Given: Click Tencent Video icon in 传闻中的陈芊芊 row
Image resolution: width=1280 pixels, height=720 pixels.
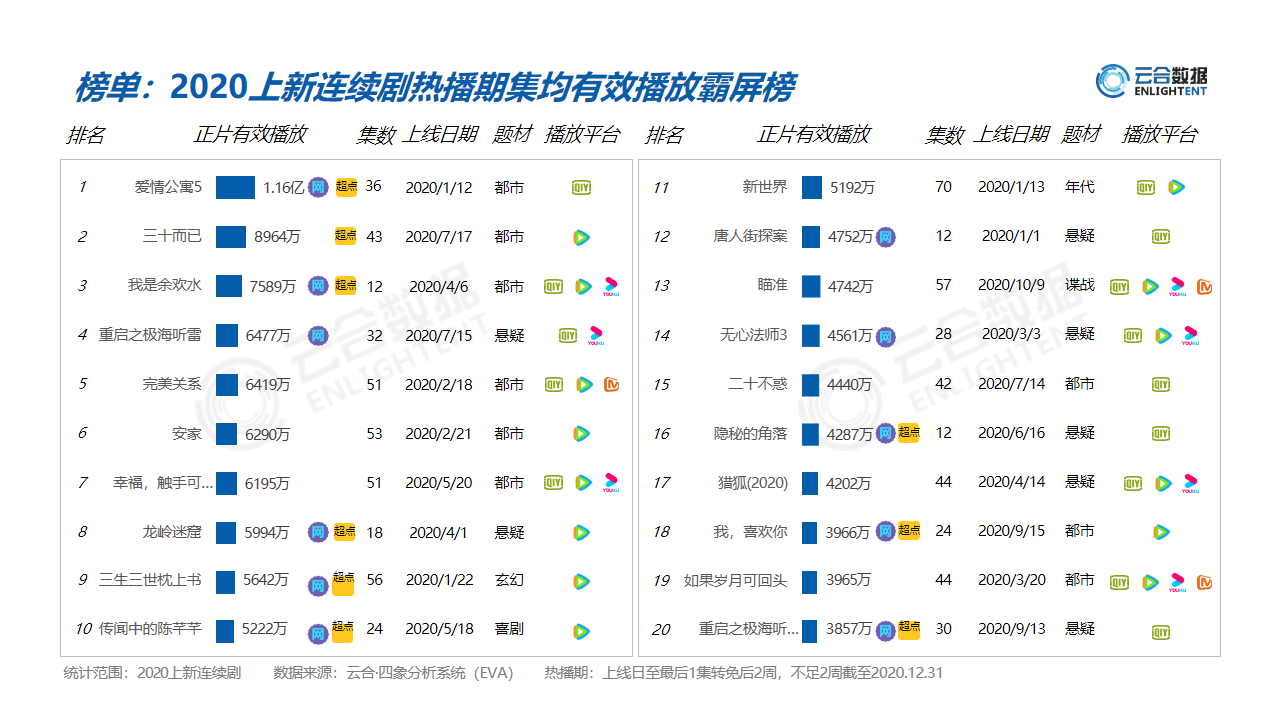Looking at the screenshot, I should pos(581,631).
